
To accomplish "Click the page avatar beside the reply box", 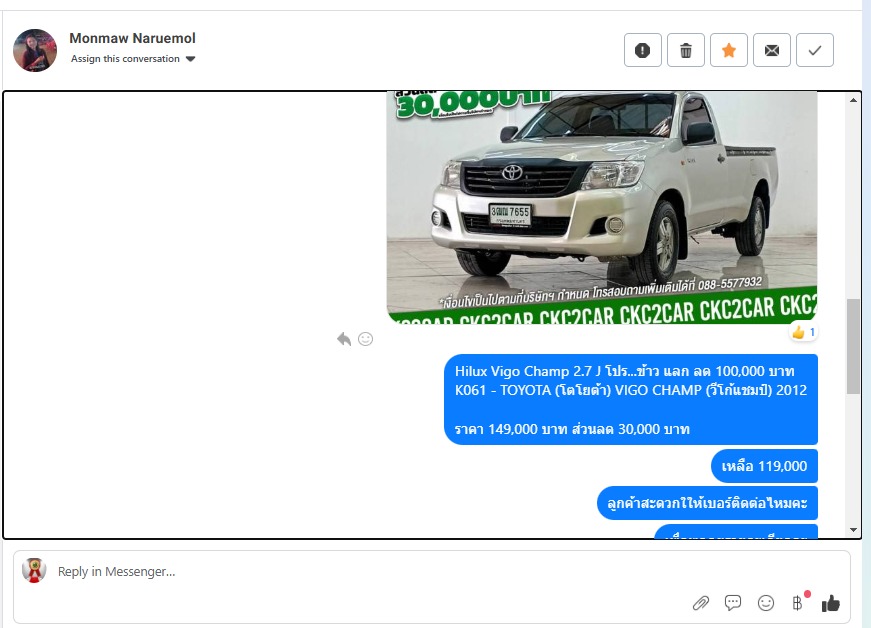I will point(34,570).
